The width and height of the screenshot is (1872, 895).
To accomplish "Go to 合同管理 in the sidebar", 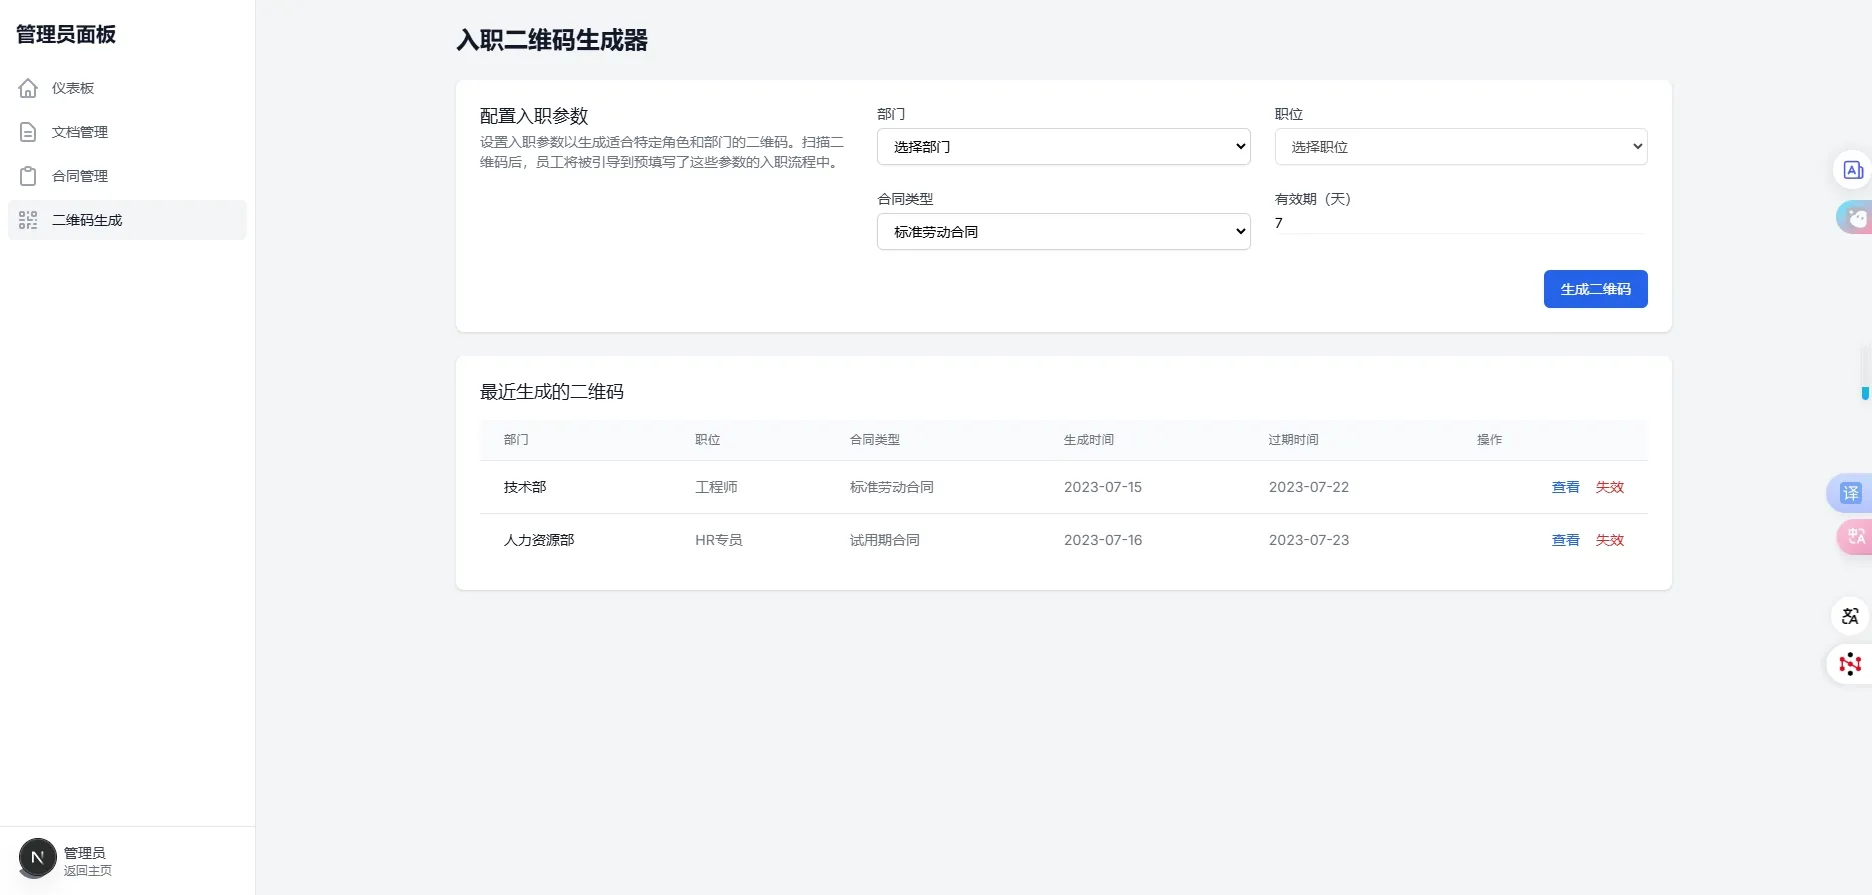I will pos(127,176).
